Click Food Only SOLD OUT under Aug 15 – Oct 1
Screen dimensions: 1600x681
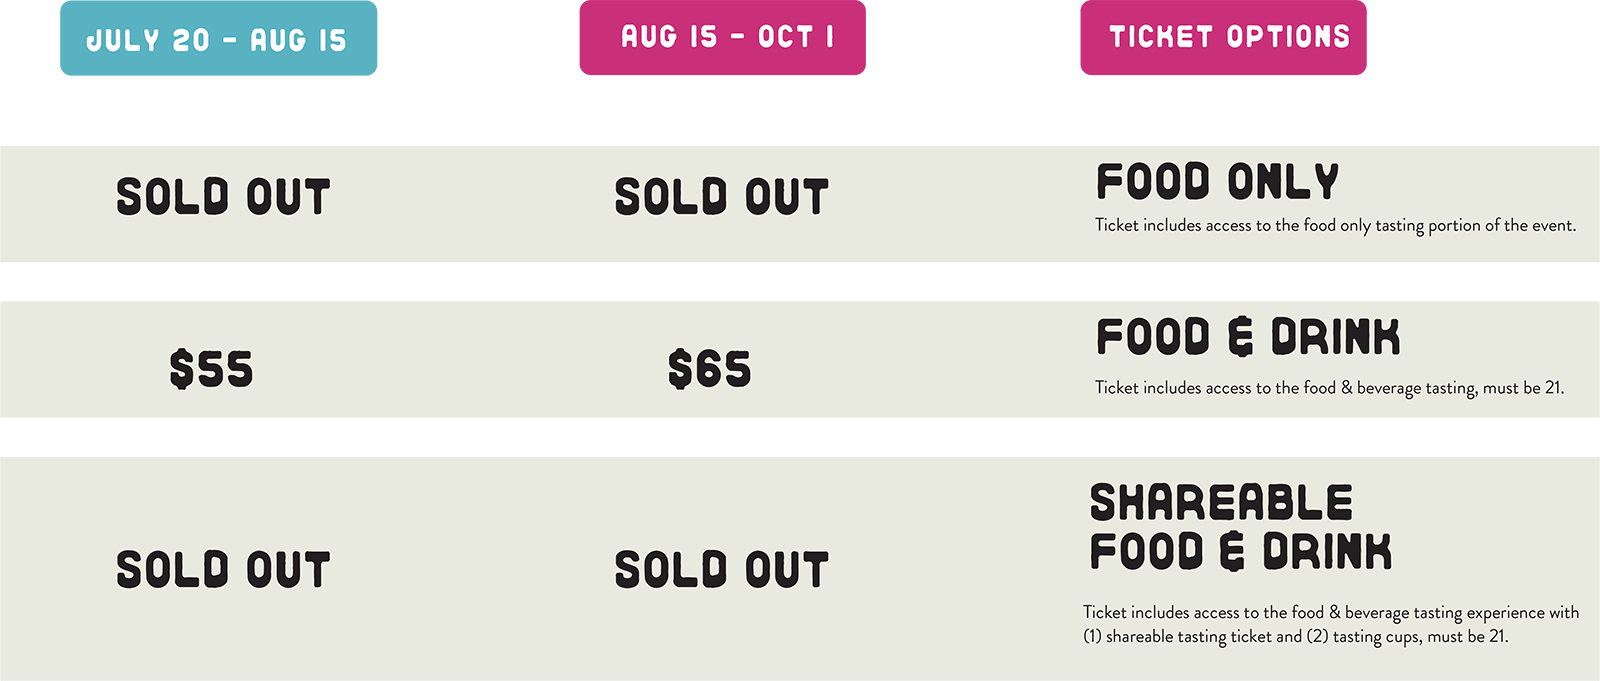coord(721,197)
